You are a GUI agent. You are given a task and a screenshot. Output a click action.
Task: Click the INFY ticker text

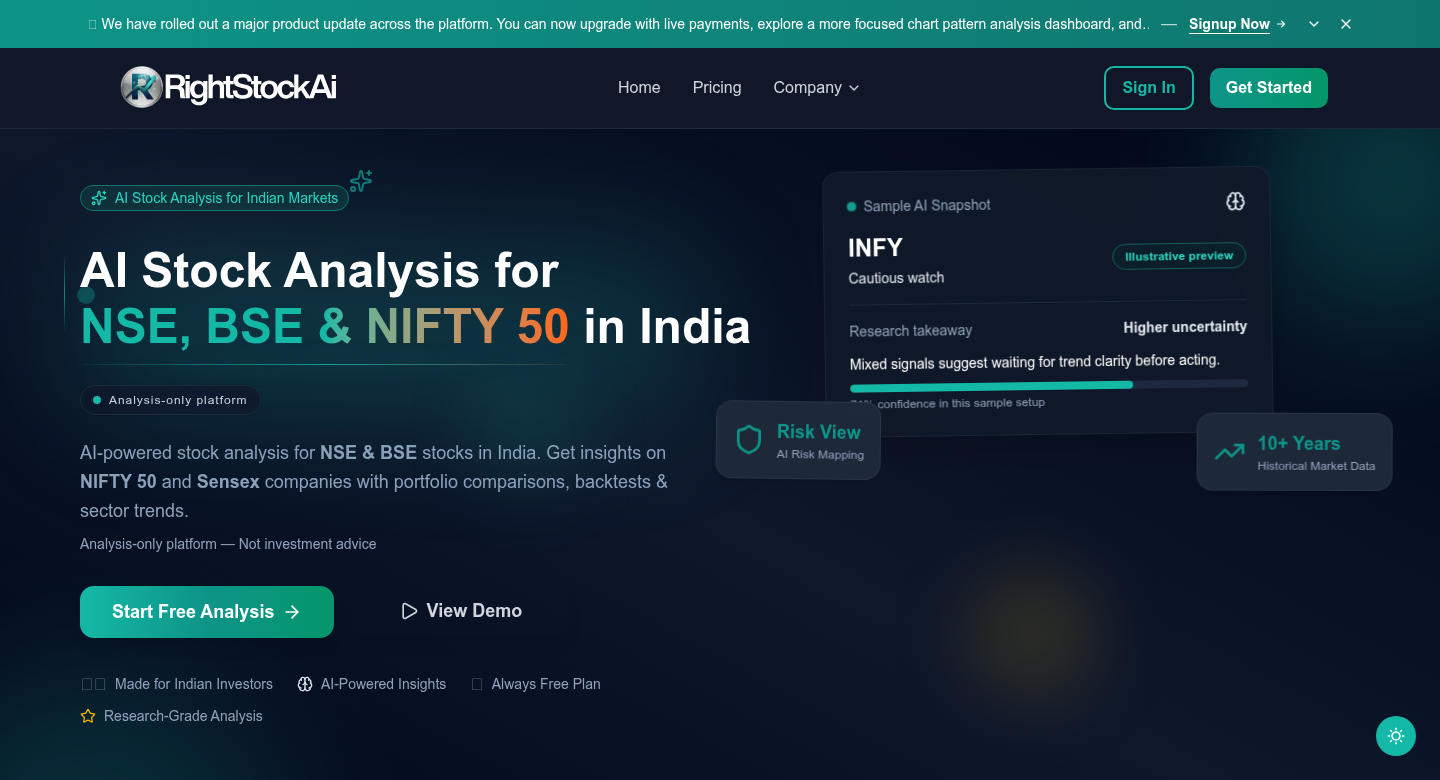[x=876, y=247]
